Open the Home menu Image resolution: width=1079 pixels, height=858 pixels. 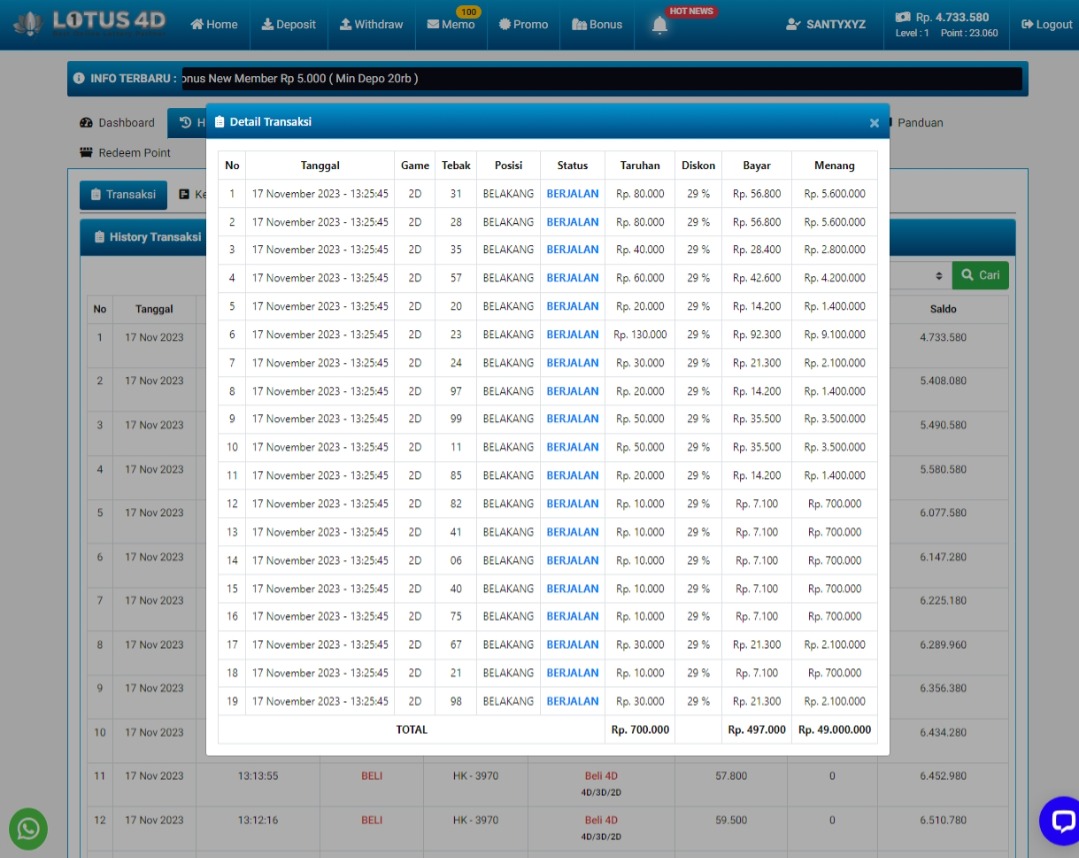(x=214, y=24)
